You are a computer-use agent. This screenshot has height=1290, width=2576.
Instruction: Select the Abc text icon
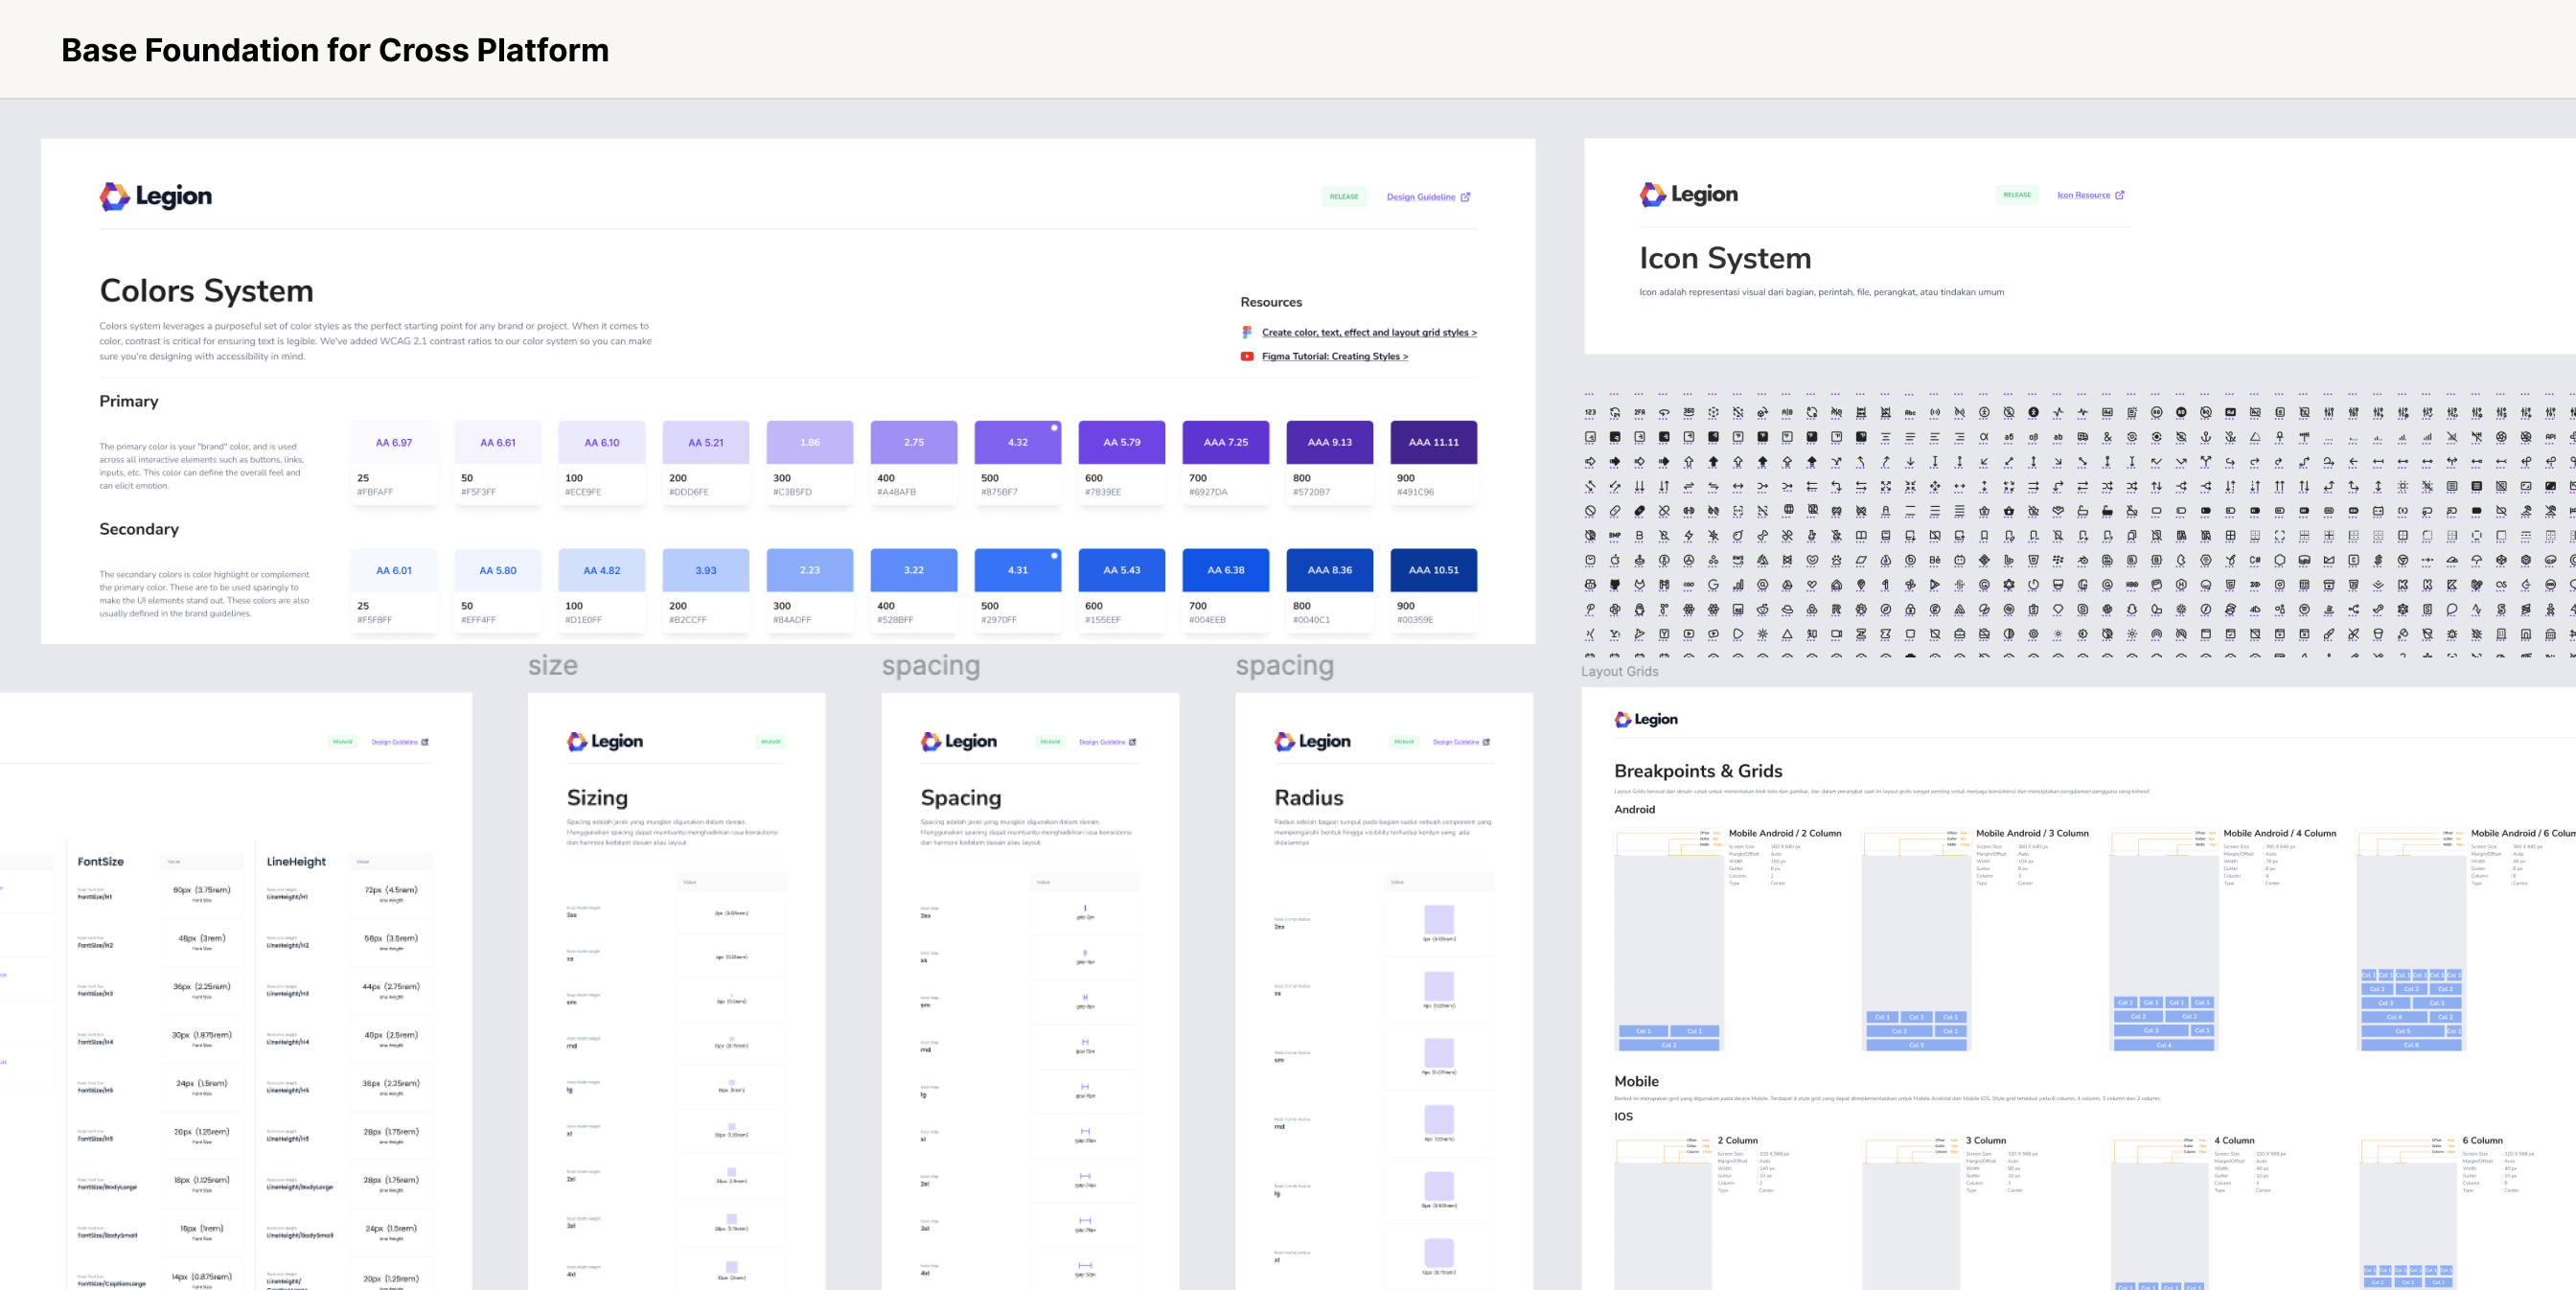(x=1910, y=413)
